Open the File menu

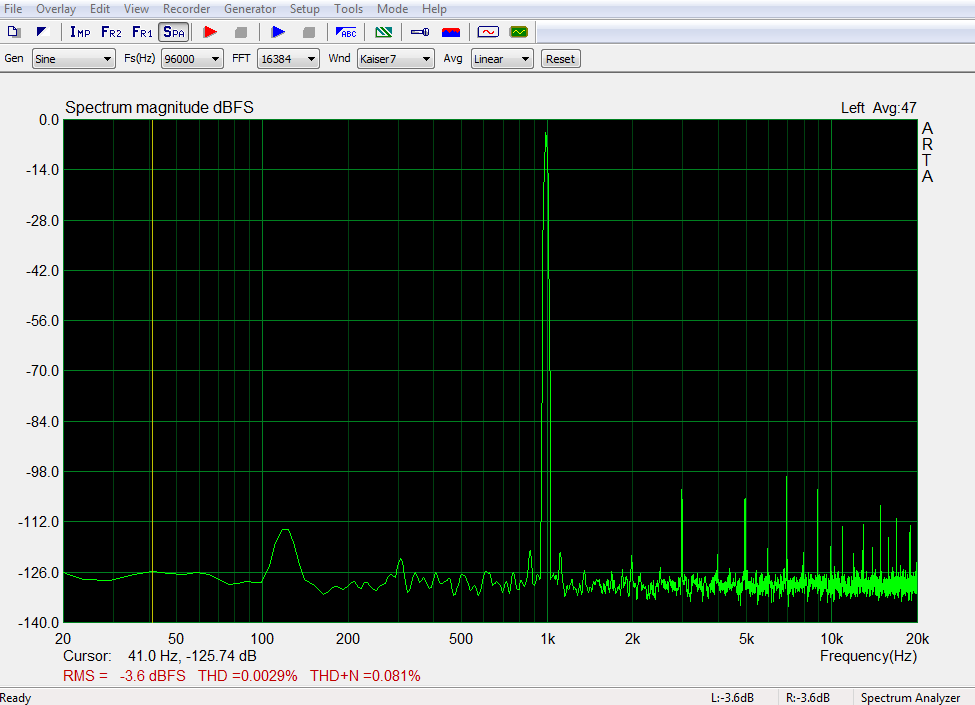(13, 9)
